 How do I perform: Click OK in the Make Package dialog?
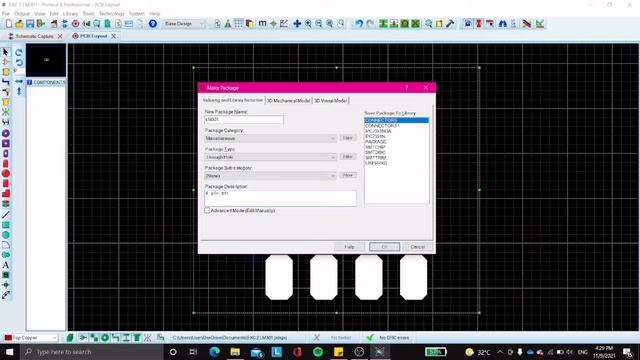coord(384,247)
